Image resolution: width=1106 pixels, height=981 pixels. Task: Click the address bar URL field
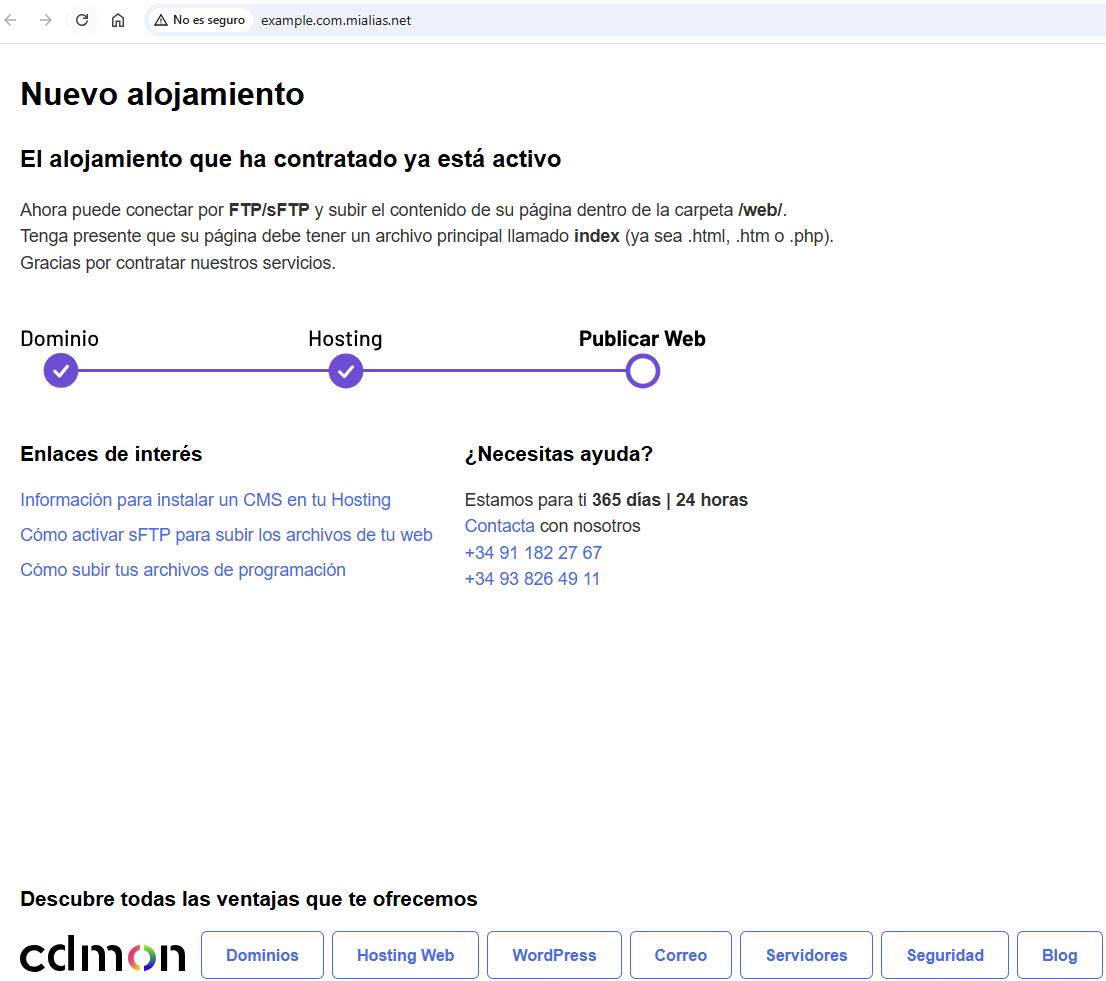click(x=600, y=20)
